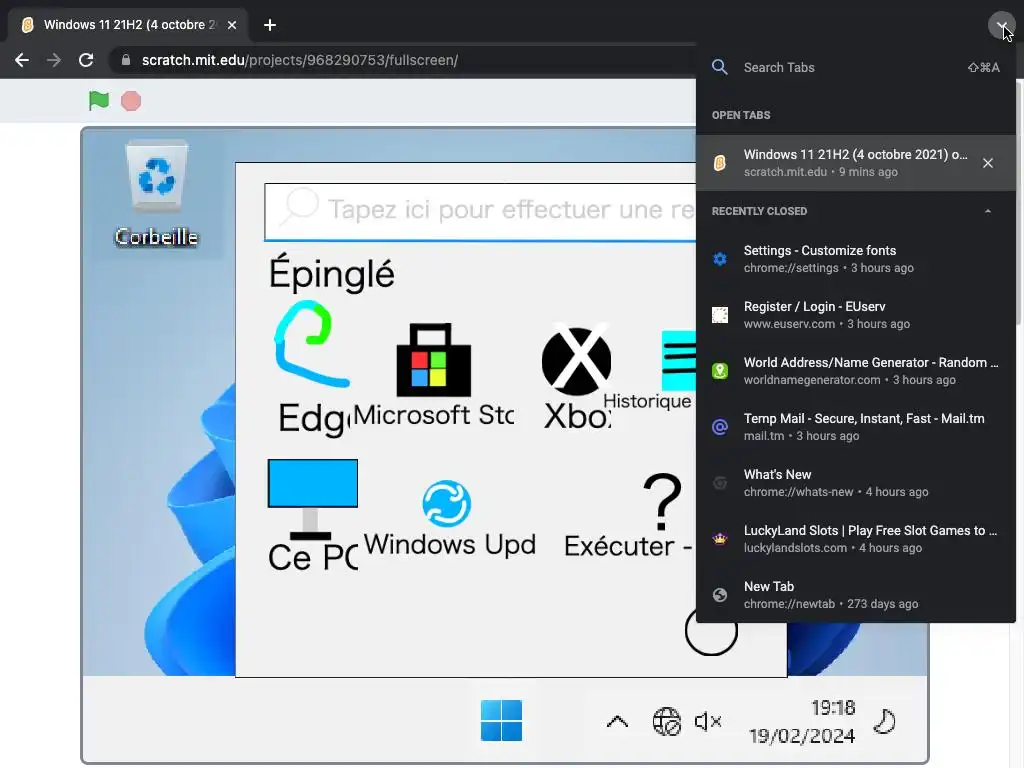Image resolution: width=1024 pixels, height=768 pixels.
Task: Reopen World Address/Name Generator tab
Action: point(856,371)
